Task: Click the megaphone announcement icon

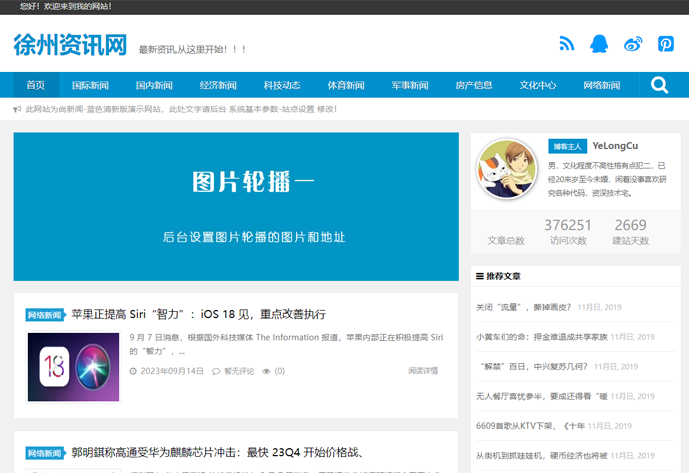Action: (17, 109)
